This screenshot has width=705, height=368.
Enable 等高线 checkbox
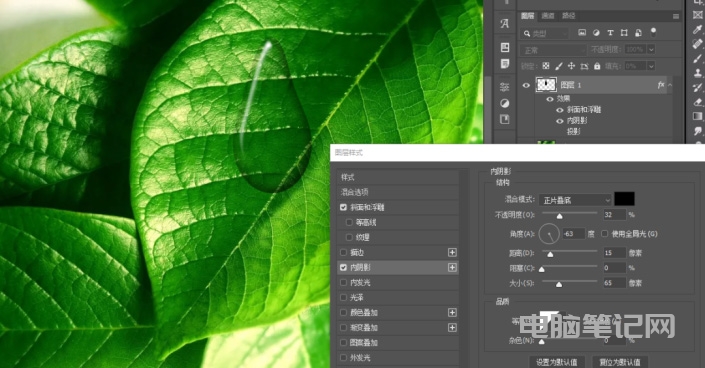pyautogui.click(x=349, y=222)
